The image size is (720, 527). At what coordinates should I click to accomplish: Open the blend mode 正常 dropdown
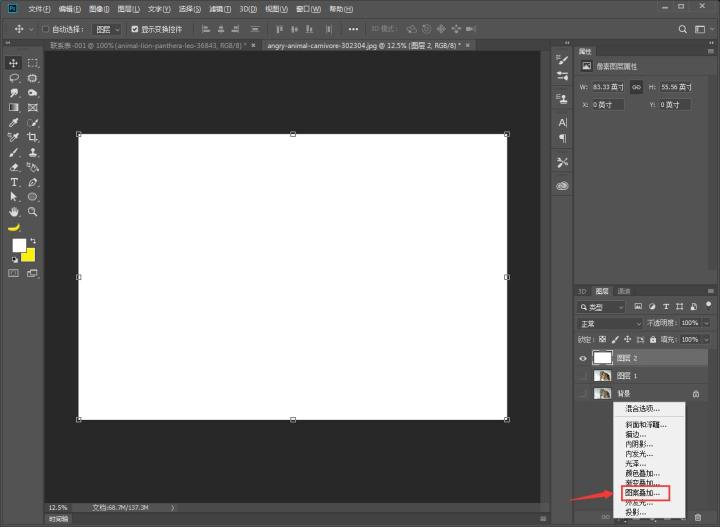tap(610, 324)
